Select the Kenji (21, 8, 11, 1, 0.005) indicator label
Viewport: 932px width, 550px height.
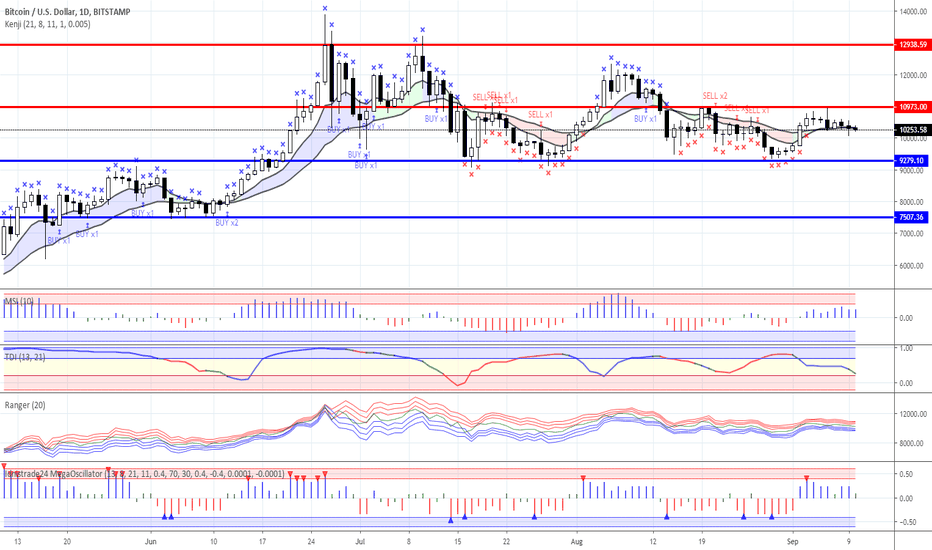[x=48, y=24]
